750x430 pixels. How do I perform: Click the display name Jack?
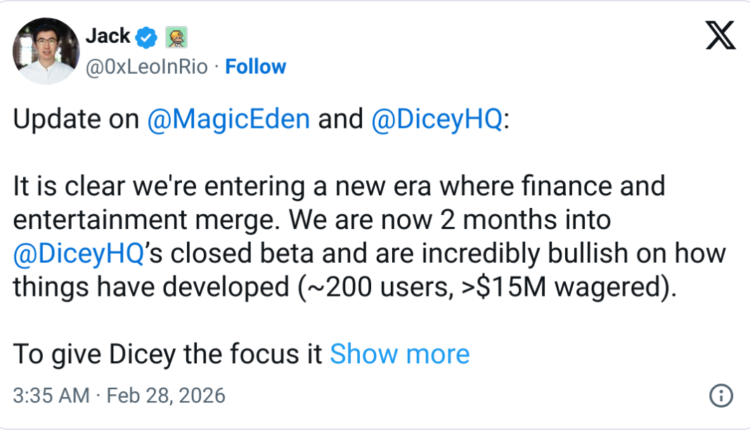(108, 37)
